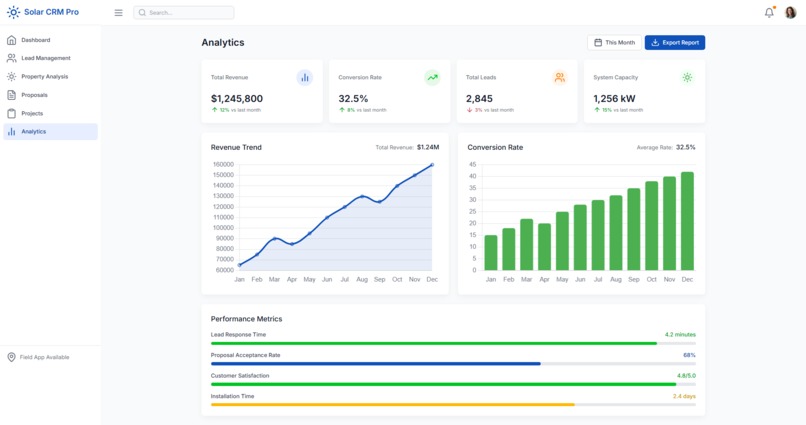Click the System Capacity sun icon

687,78
